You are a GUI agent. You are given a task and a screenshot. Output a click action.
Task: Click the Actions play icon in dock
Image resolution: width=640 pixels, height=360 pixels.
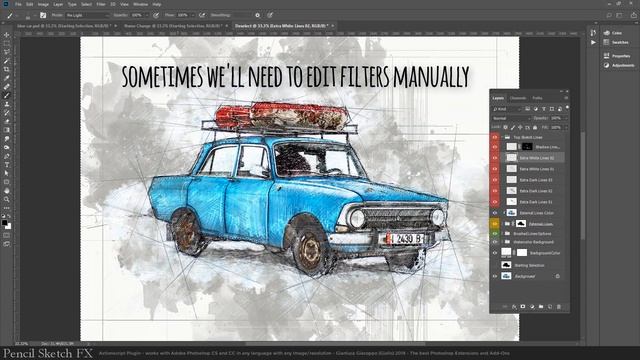click(x=593, y=42)
